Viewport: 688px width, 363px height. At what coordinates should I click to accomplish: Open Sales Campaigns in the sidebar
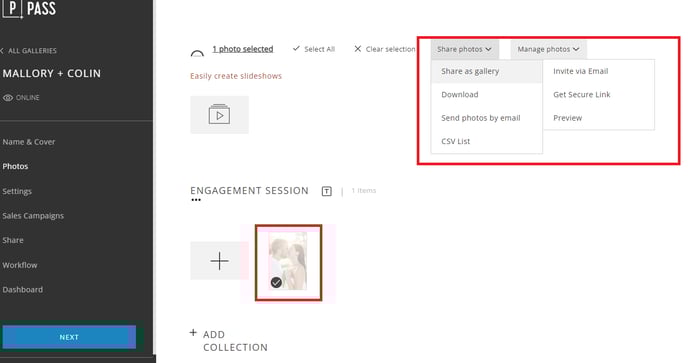tap(33, 216)
